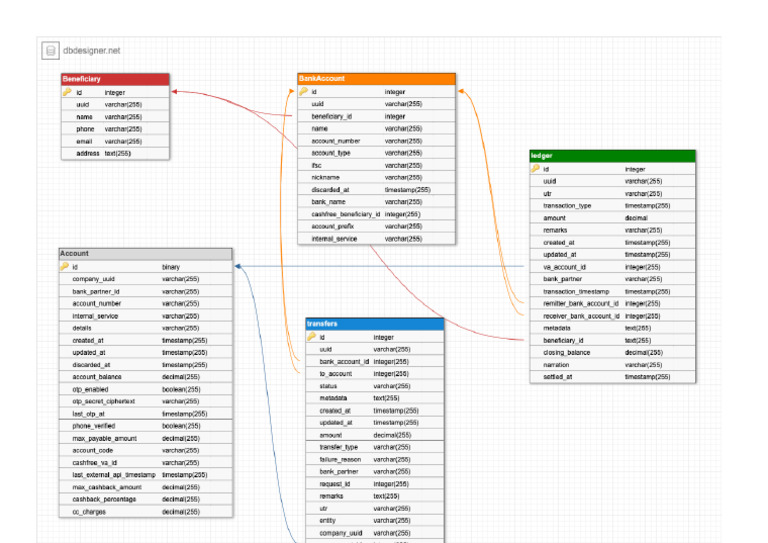Select the address row in the Beneficiary table
The image size is (768, 543).
(115, 153)
